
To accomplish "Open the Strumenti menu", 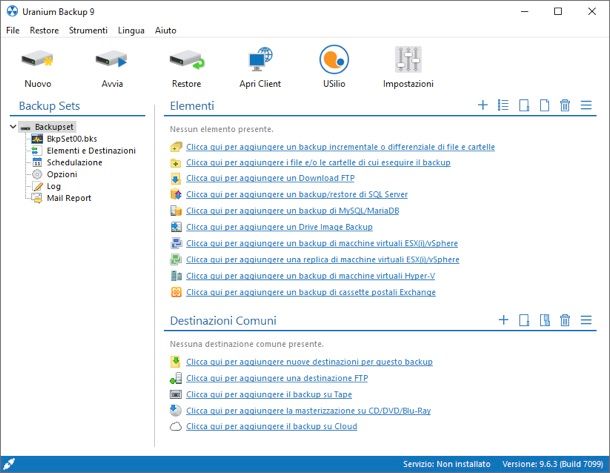I will pyautogui.click(x=88, y=30).
